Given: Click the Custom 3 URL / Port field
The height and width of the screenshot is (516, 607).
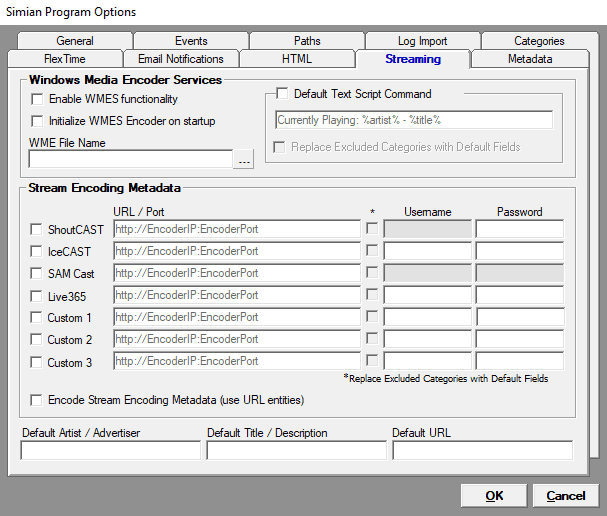Looking at the screenshot, I should pyautogui.click(x=237, y=361).
